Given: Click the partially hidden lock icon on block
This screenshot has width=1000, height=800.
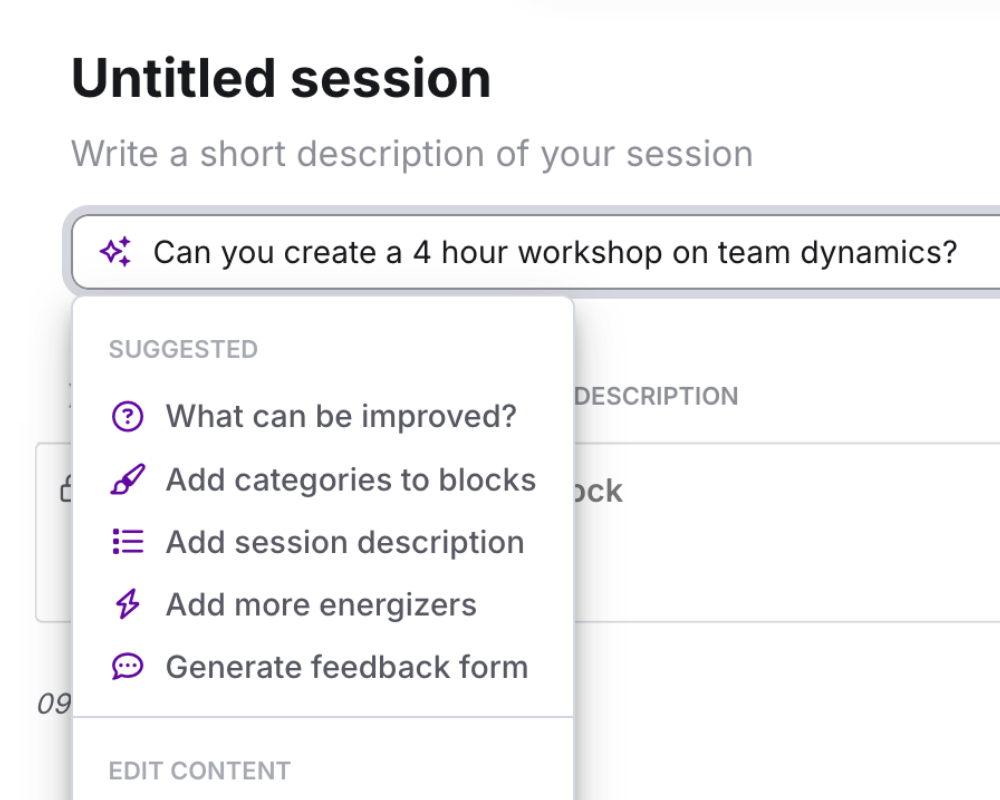Looking at the screenshot, I should [65, 490].
